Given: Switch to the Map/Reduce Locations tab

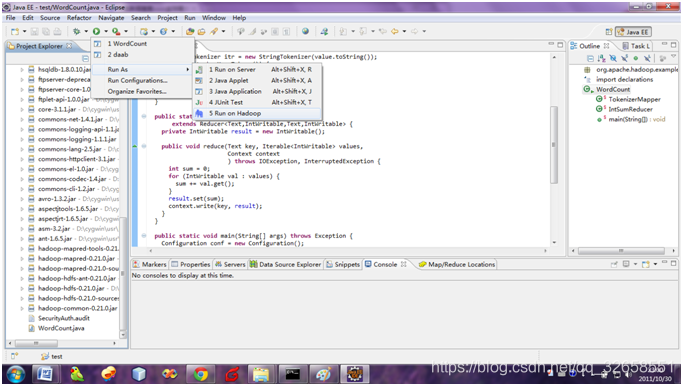Looking at the screenshot, I should [456, 264].
